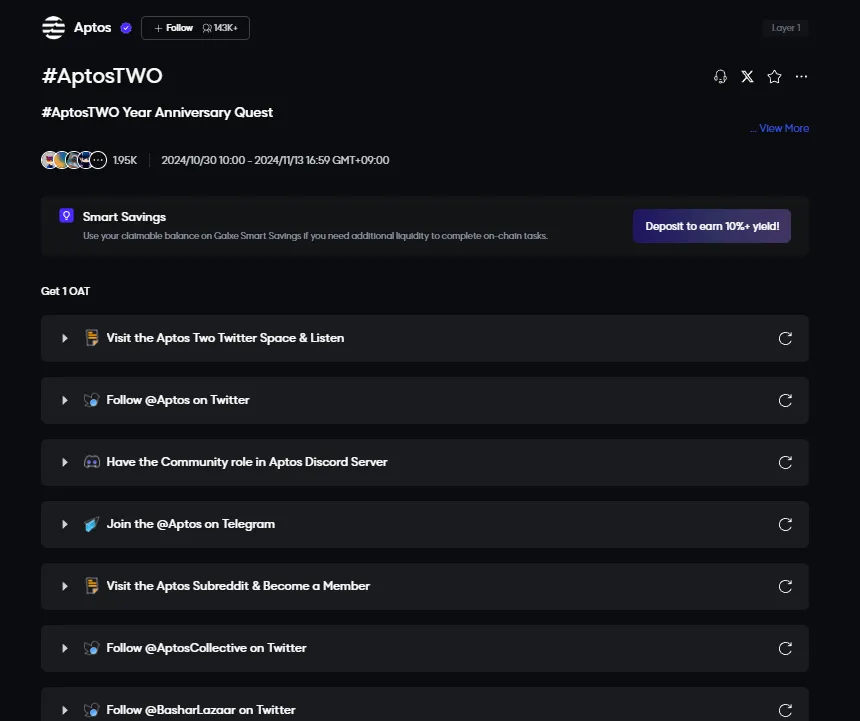Refresh the Follow @Aptos on Twitter task

pyautogui.click(x=785, y=400)
